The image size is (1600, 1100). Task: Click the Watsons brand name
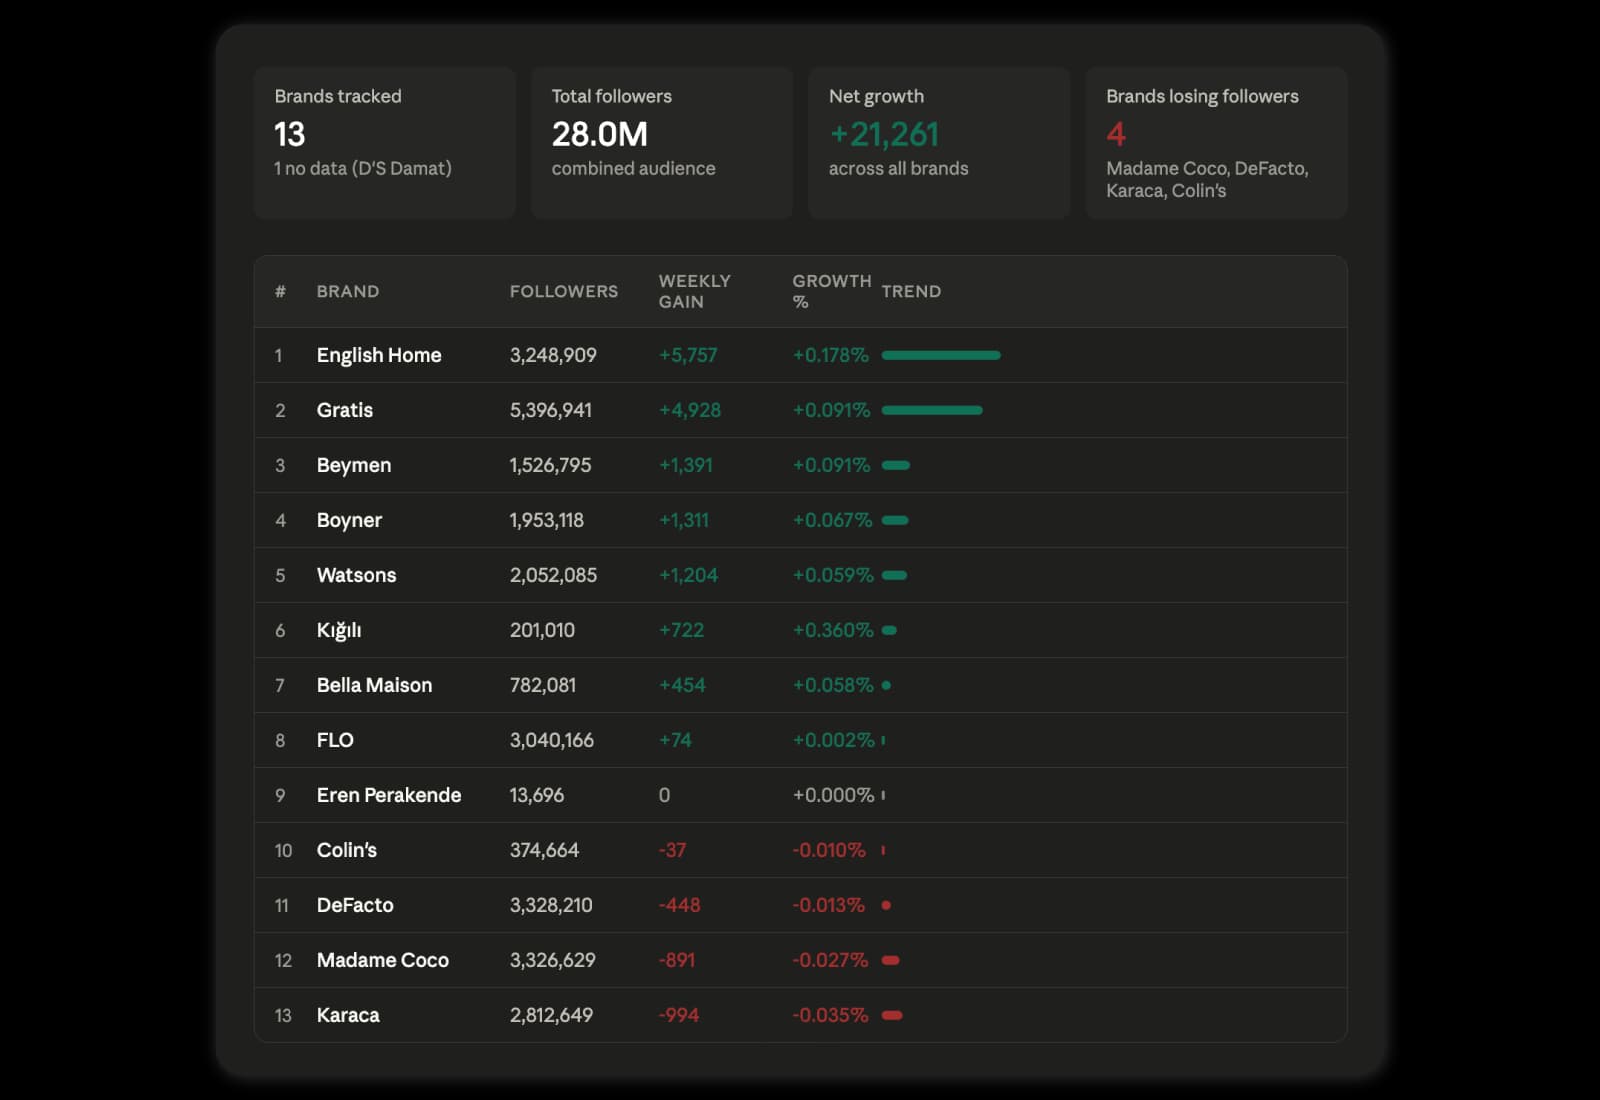point(356,575)
